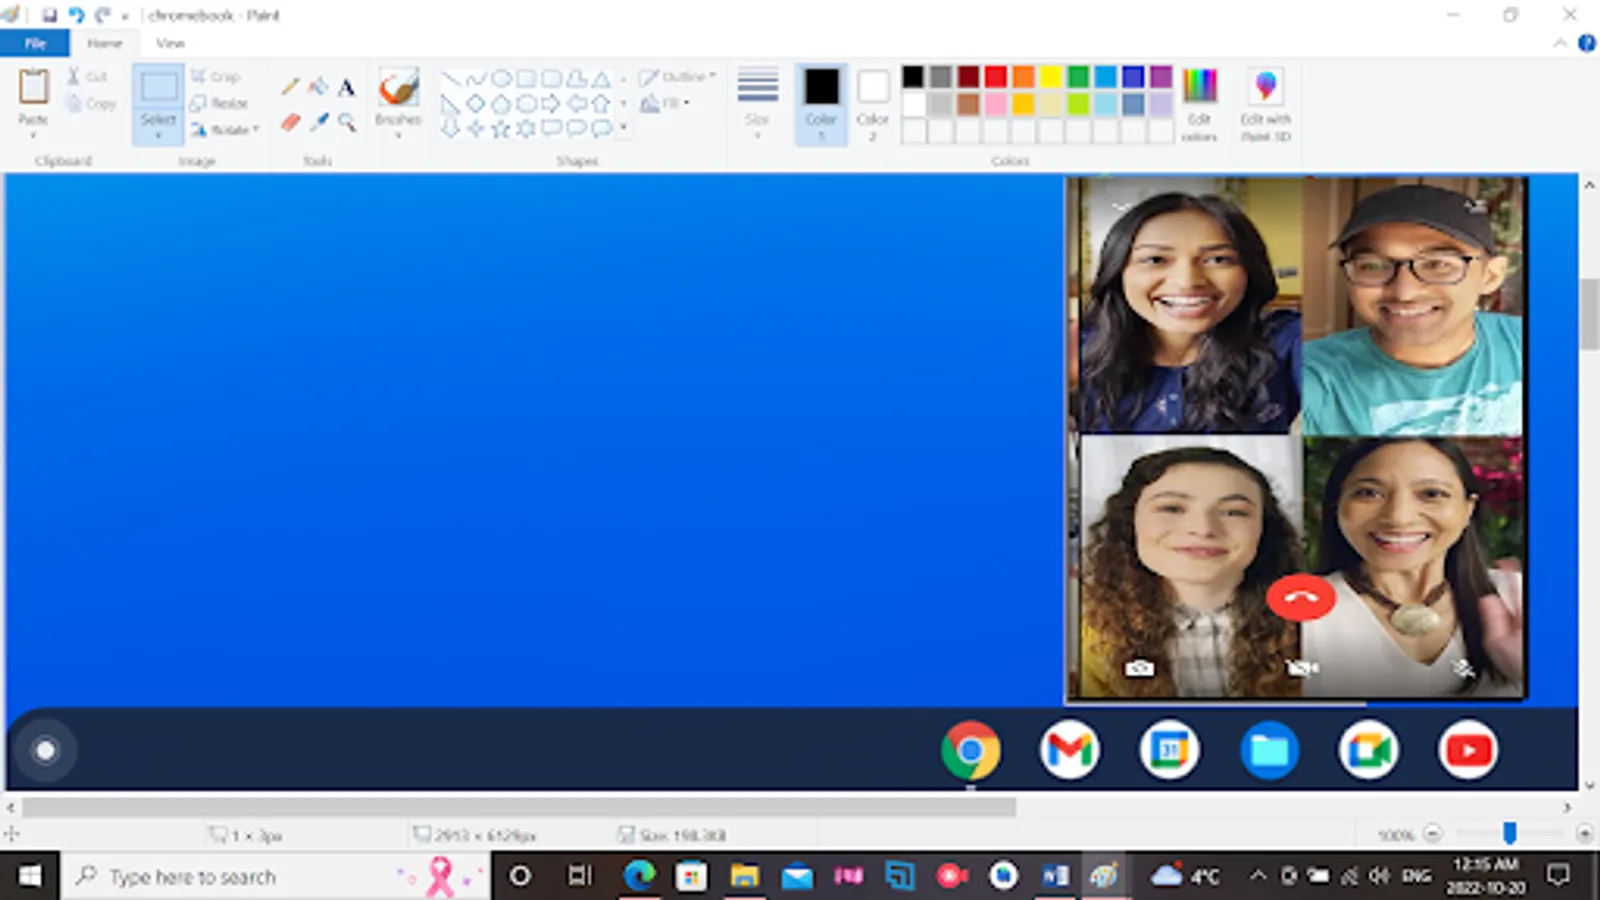Select the Pencil tool
The image size is (1600, 900).
tap(290, 87)
